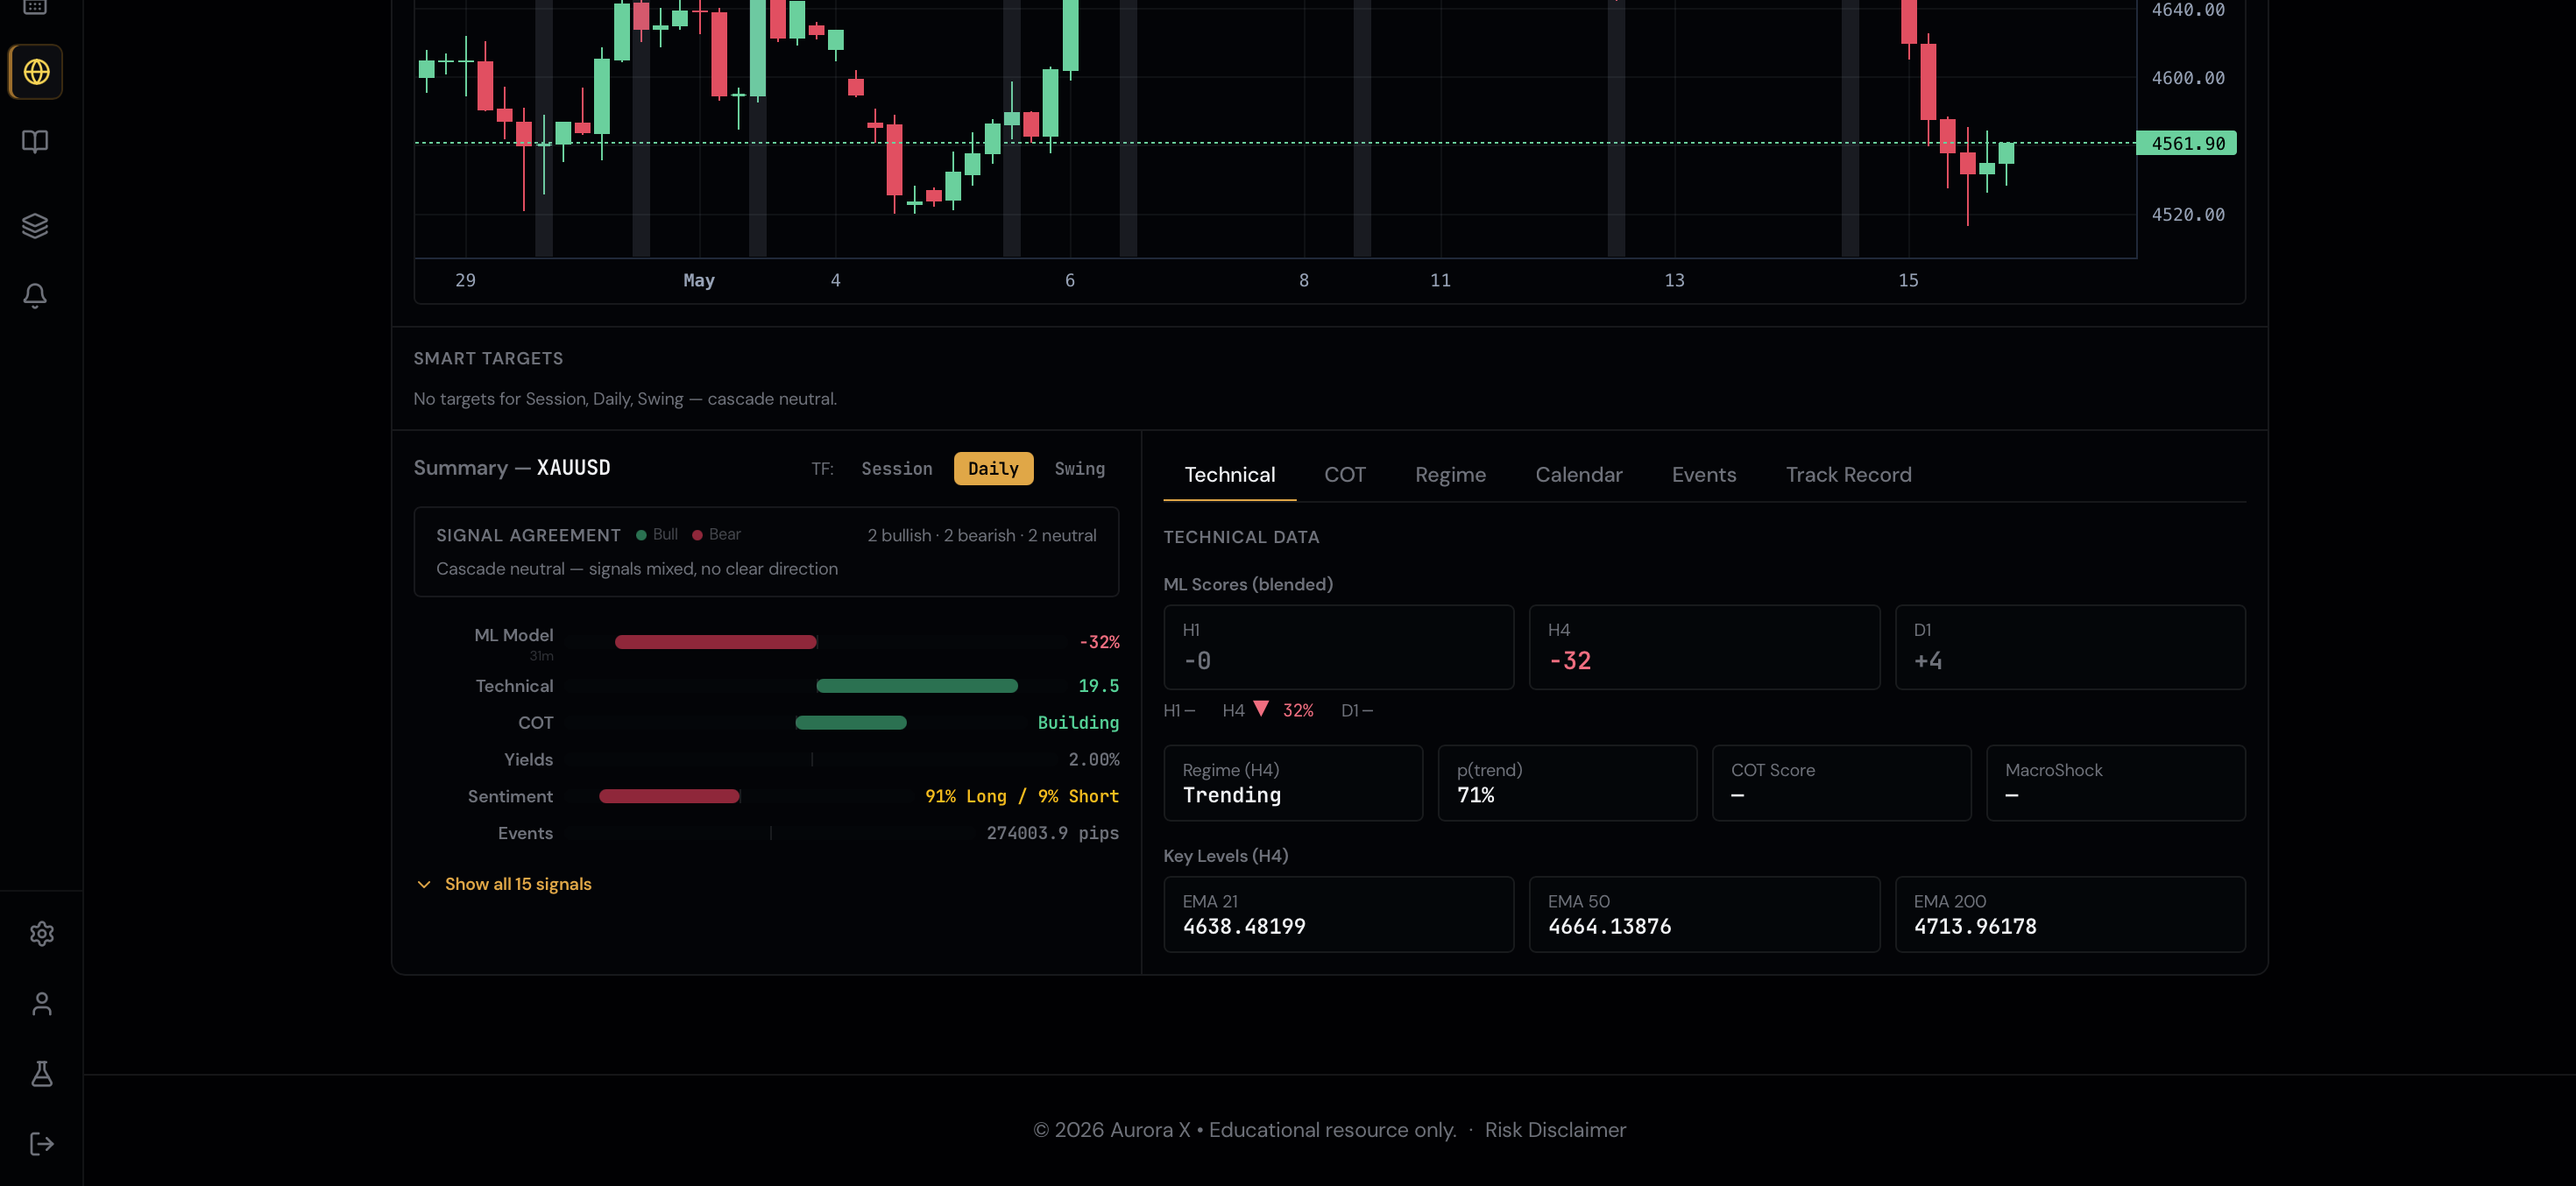Viewport: 2576px width, 1186px height.
Task: Click the 274003.9 pips Events value
Action: pyautogui.click(x=1052, y=833)
